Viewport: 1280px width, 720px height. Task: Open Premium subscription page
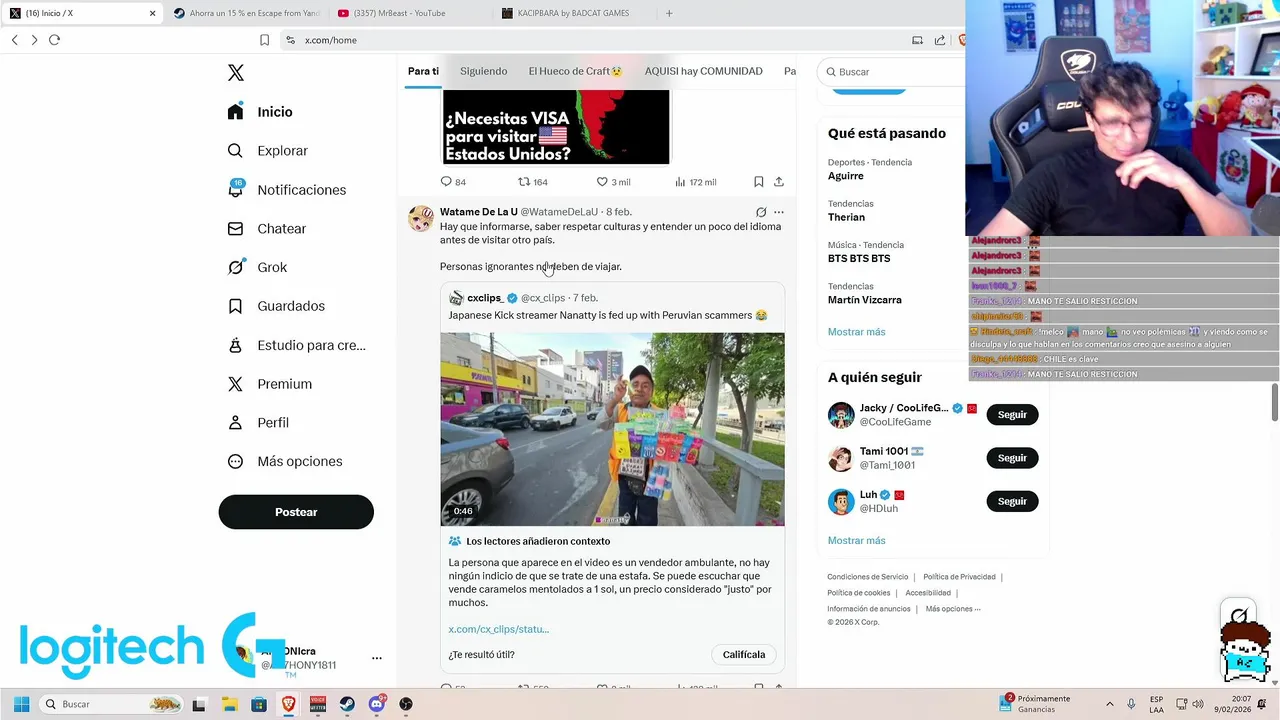pyautogui.click(x=269, y=384)
